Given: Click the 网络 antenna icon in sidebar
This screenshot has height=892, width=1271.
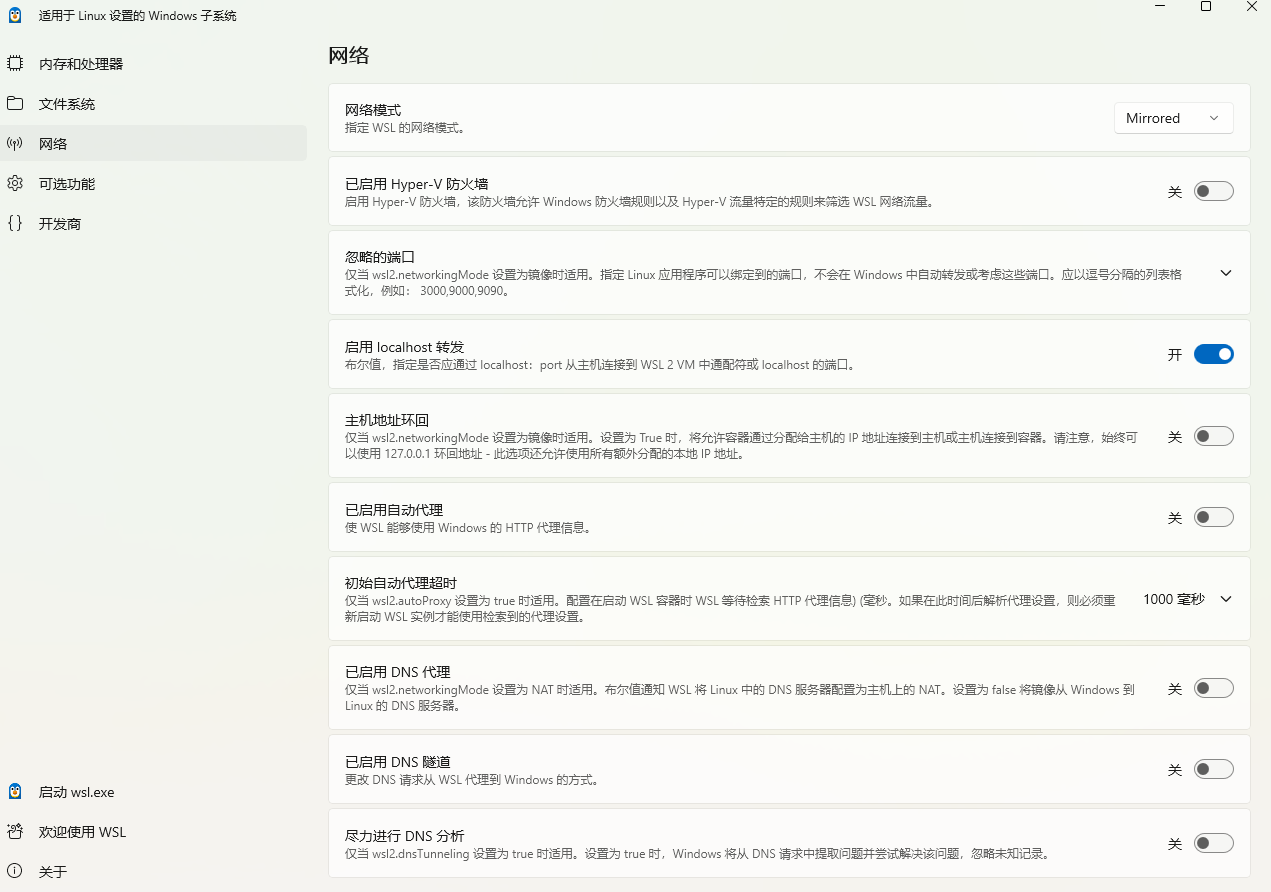Looking at the screenshot, I should pyautogui.click(x=15, y=144).
